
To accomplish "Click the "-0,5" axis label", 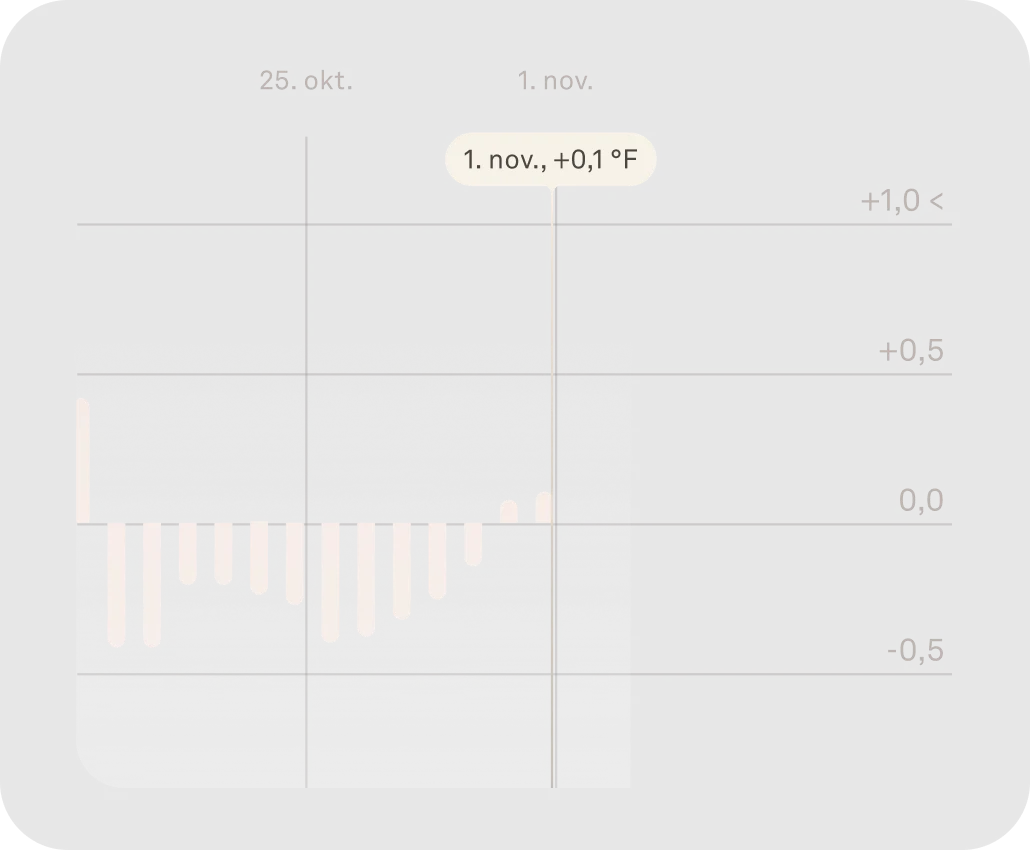I will click(x=914, y=652).
